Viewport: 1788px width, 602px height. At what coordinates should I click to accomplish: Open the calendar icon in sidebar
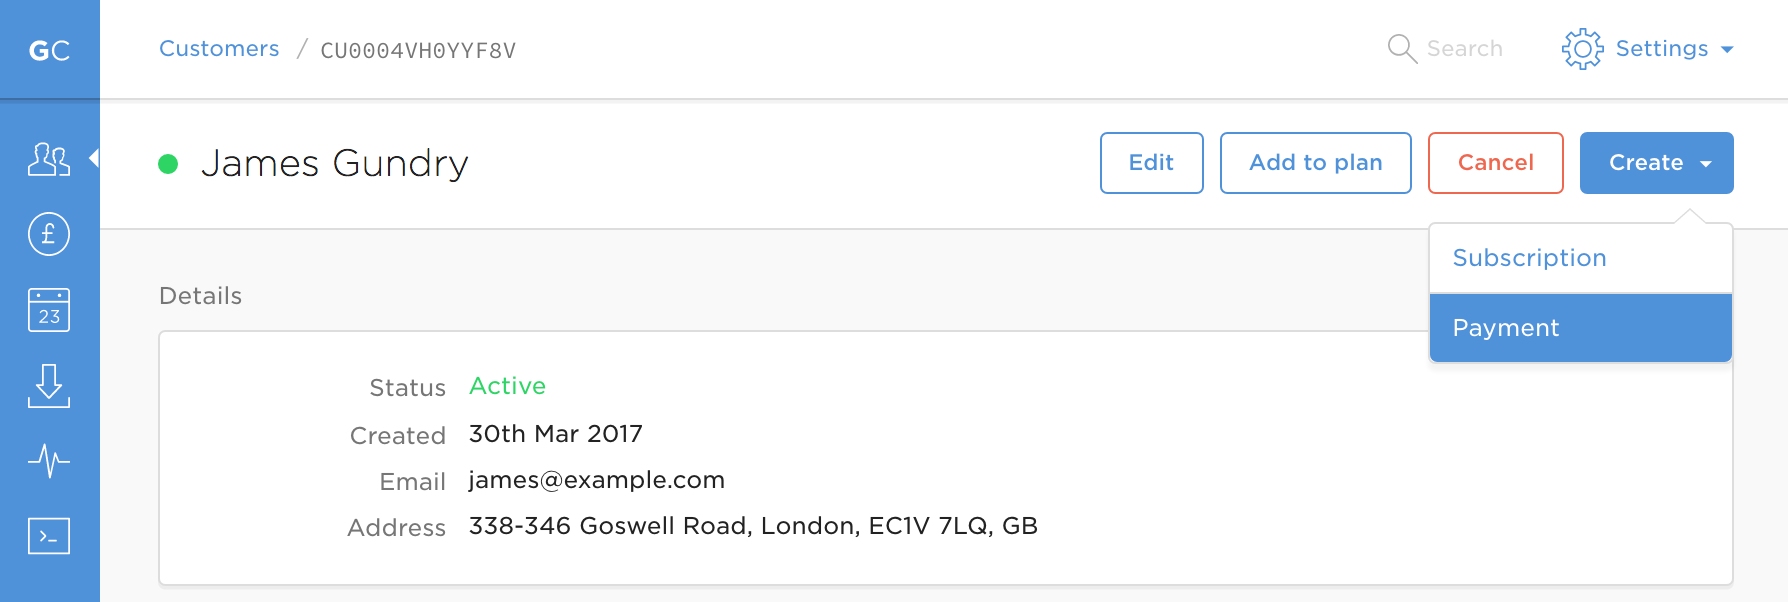[x=49, y=310]
